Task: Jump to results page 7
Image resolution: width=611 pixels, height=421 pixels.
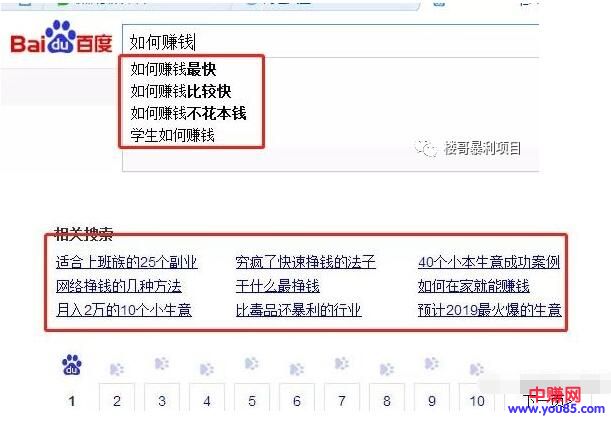Action: tap(342, 401)
